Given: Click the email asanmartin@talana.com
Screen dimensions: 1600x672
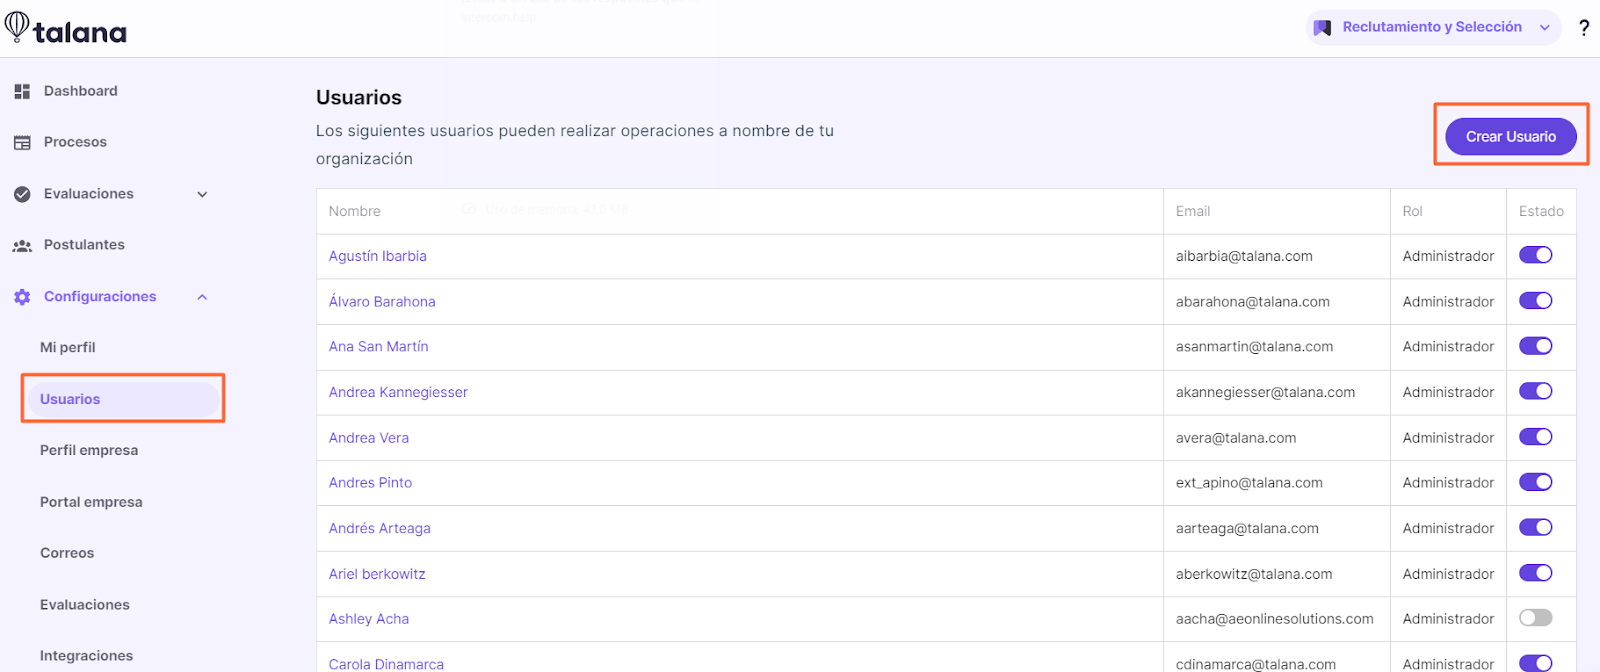Looking at the screenshot, I should (x=1254, y=346).
